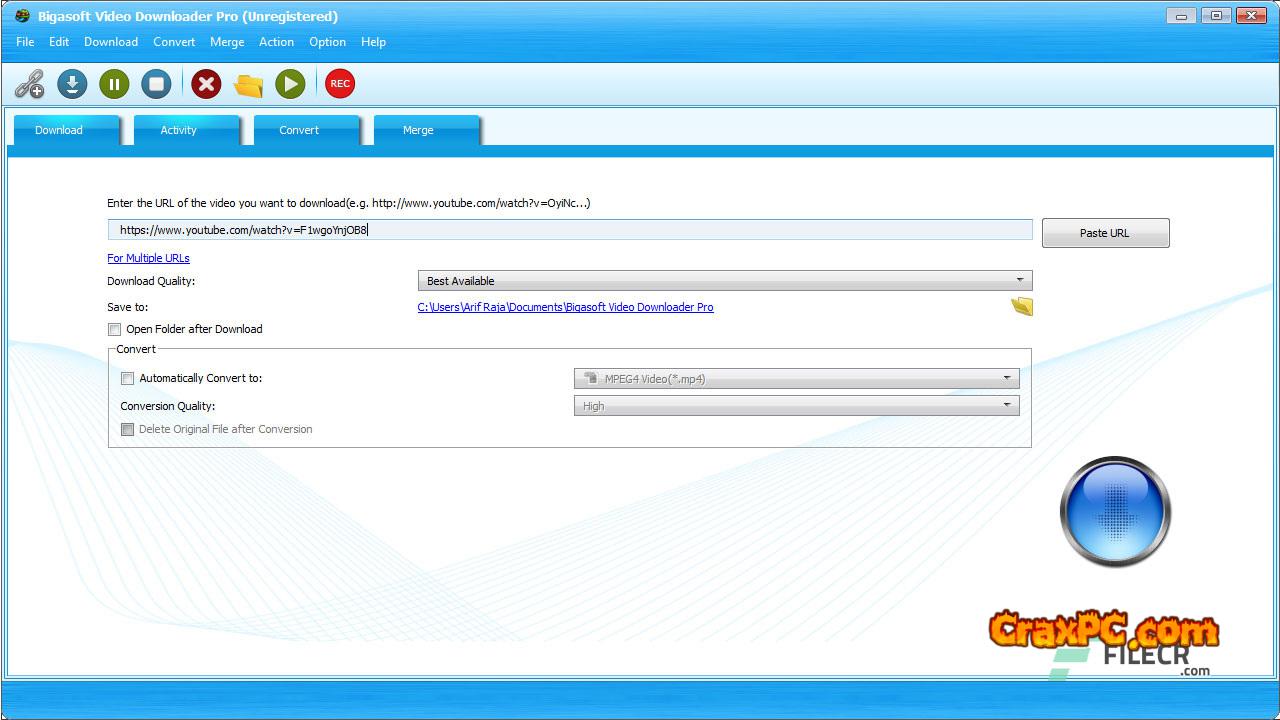Click the For Multiple URLs link

[x=148, y=258]
